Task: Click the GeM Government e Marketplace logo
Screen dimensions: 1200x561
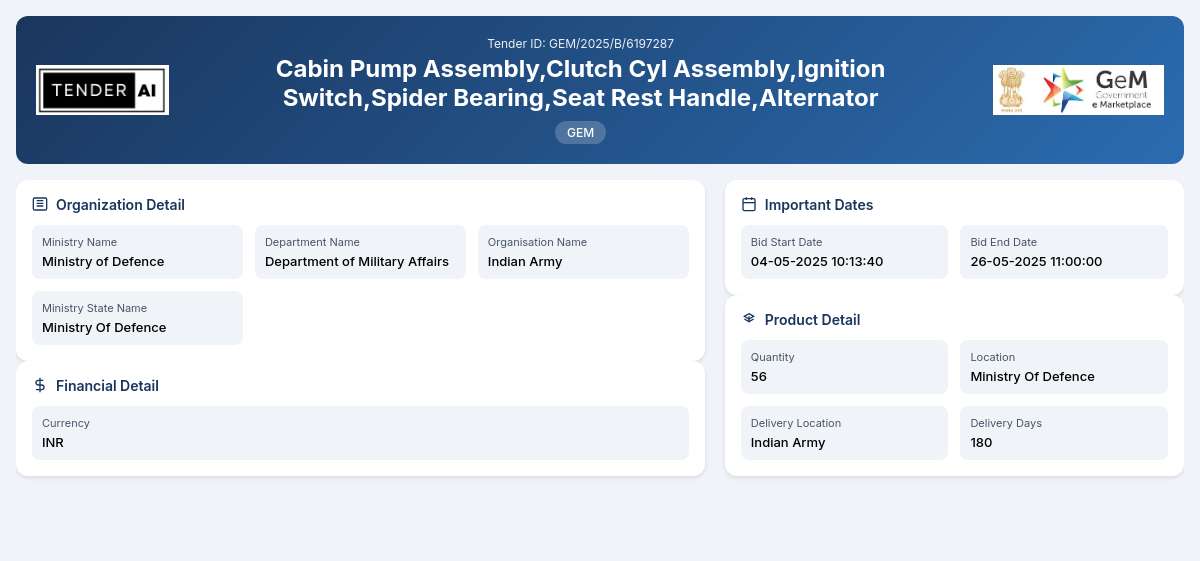Action: (1098, 90)
